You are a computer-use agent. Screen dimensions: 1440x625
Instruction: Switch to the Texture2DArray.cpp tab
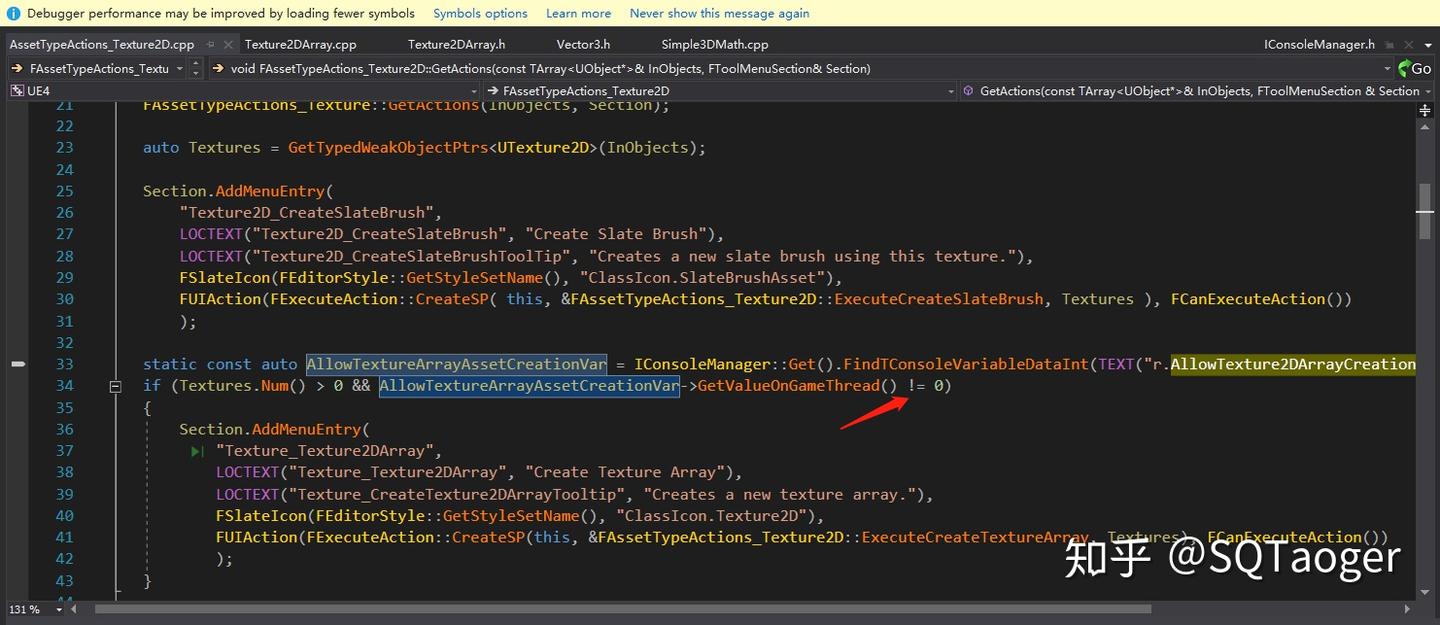301,44
